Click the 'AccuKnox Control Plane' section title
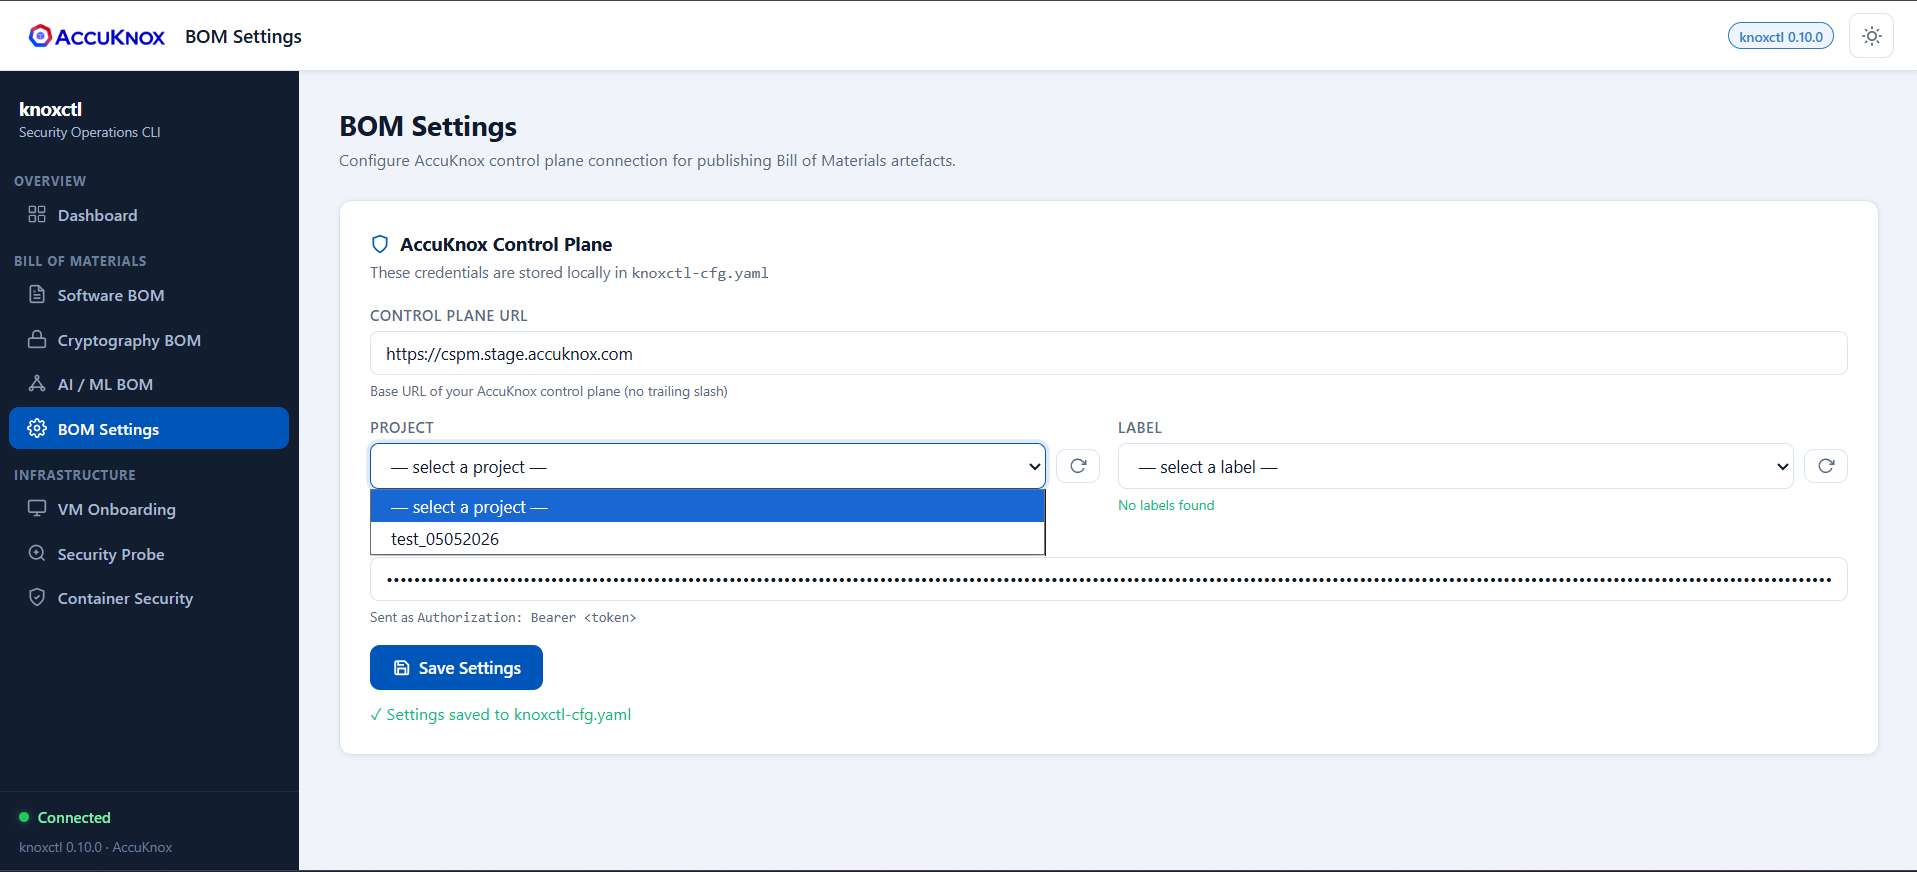Image resolution: width=1917 pixels, height=872 pixels. 506,244
